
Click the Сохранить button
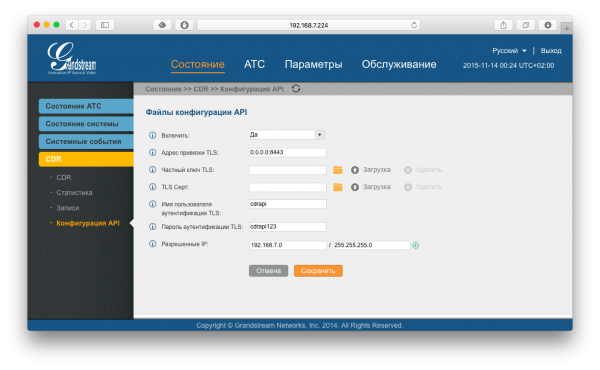pos(318,271)
